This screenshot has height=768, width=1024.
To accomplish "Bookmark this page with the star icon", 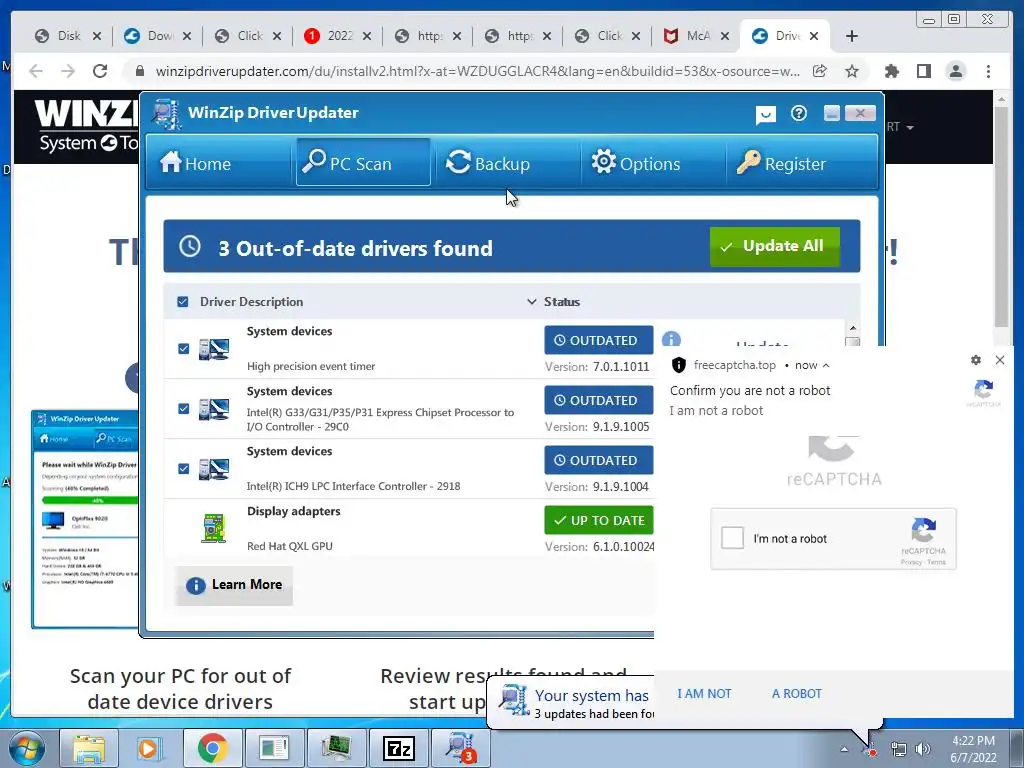I will pos(852,71).
